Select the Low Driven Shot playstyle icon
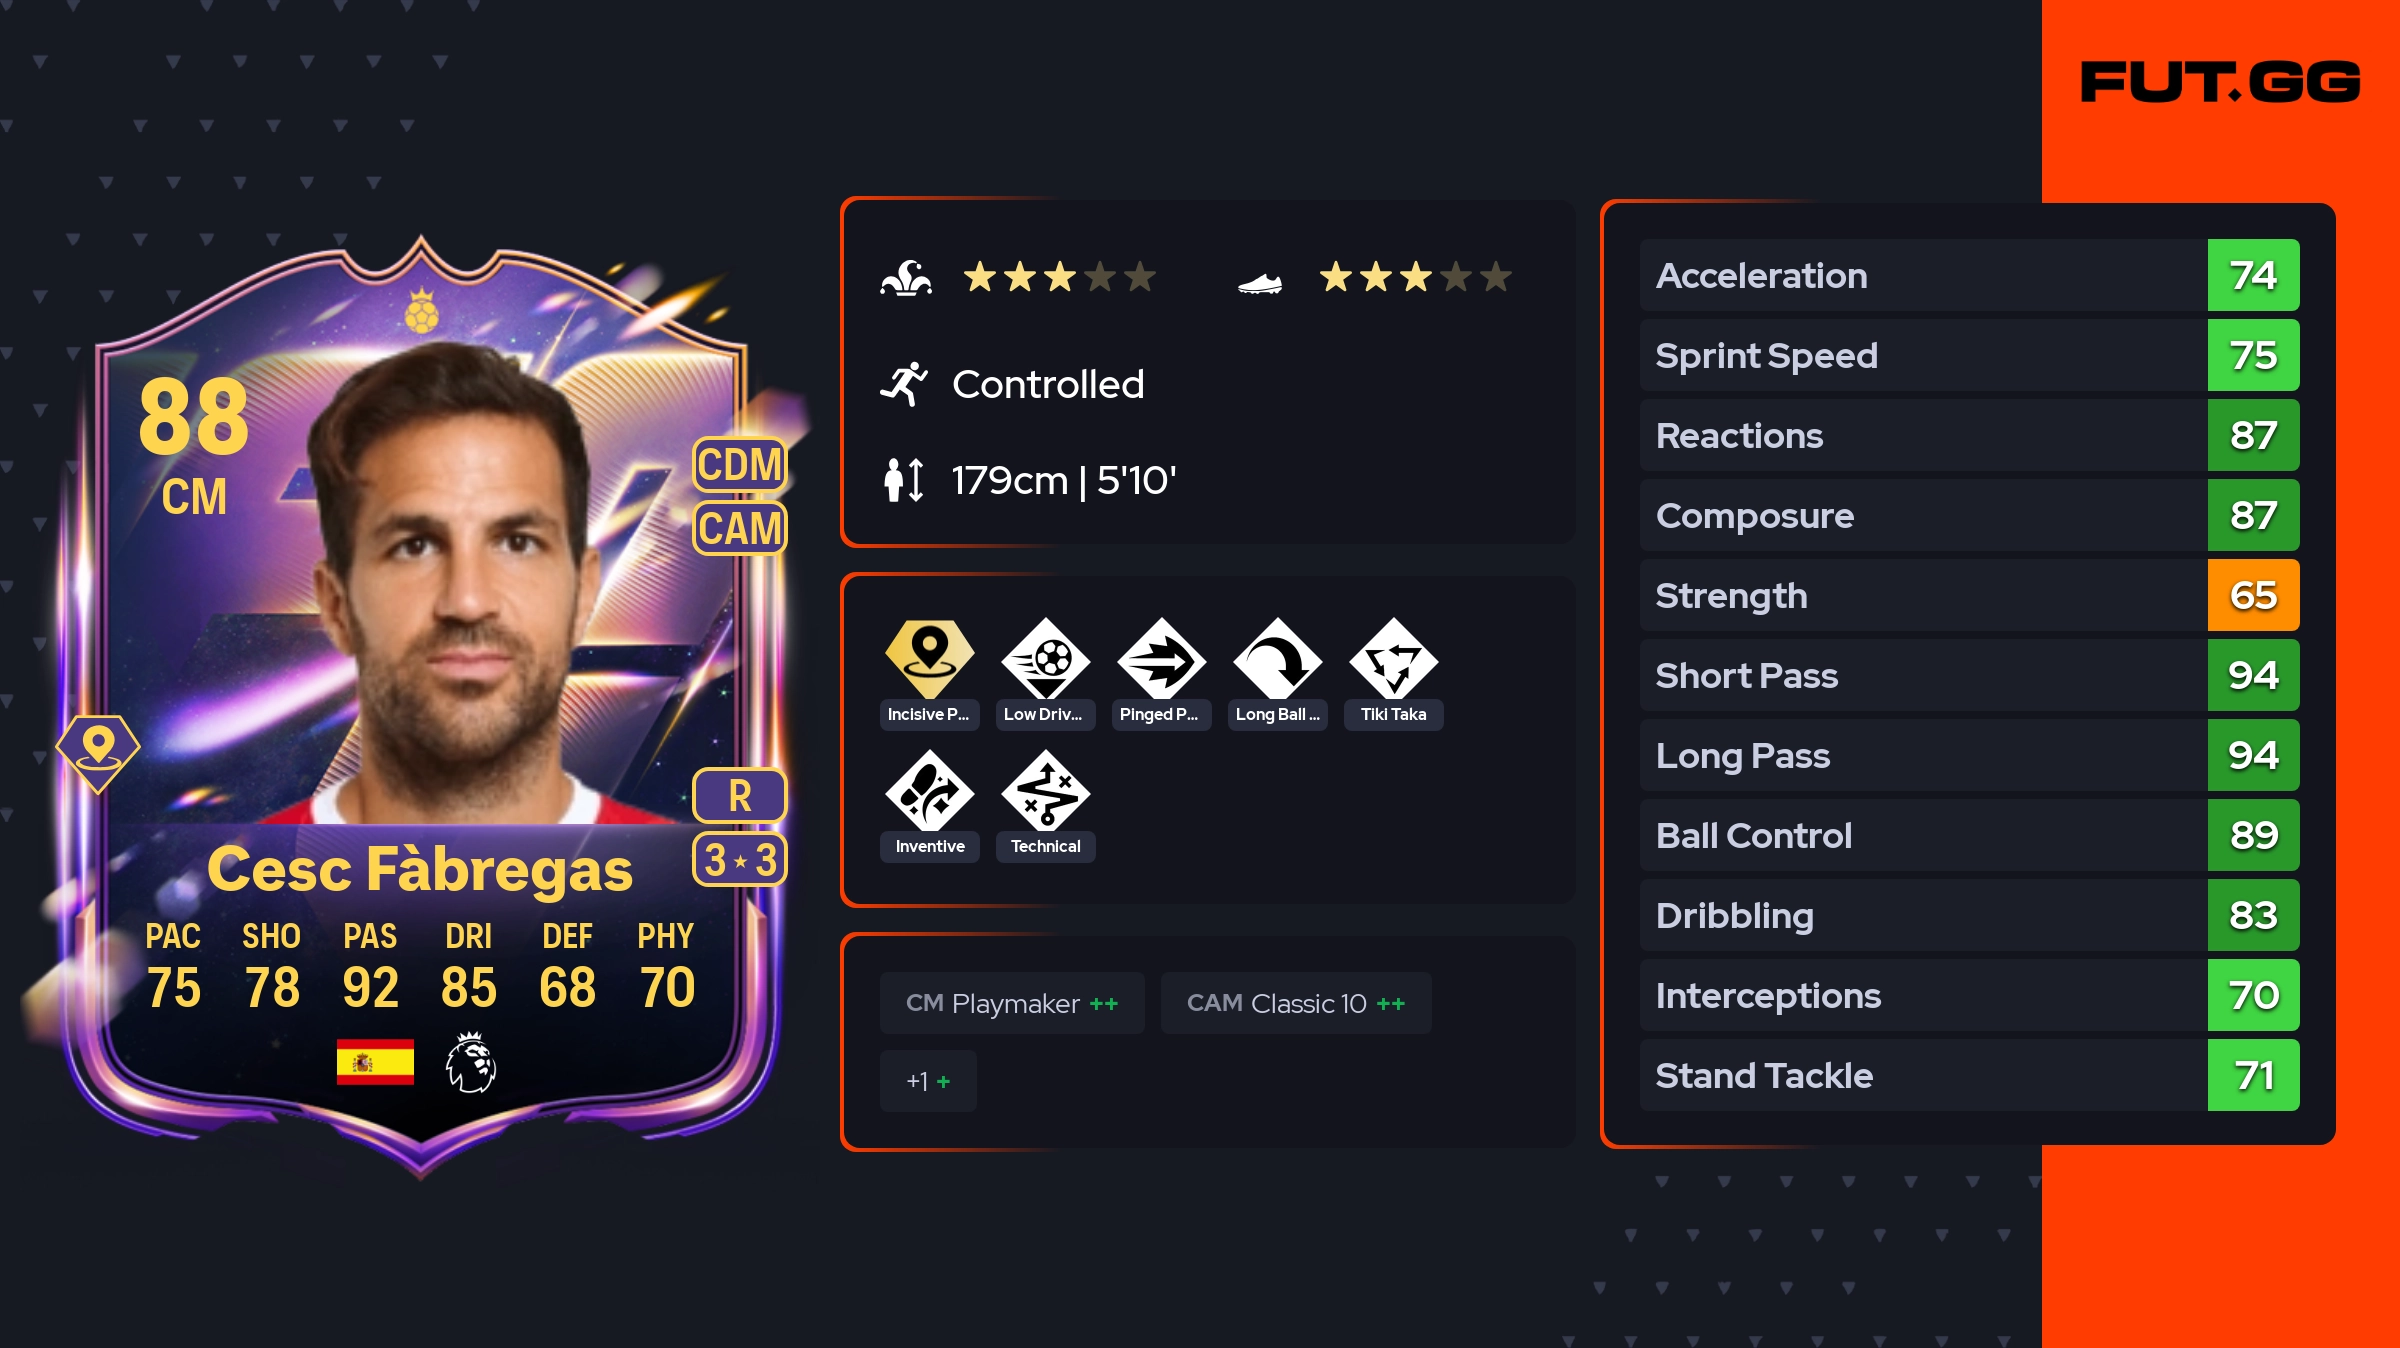Viewport: 2400px width, 1348px height. point(1045,659)
